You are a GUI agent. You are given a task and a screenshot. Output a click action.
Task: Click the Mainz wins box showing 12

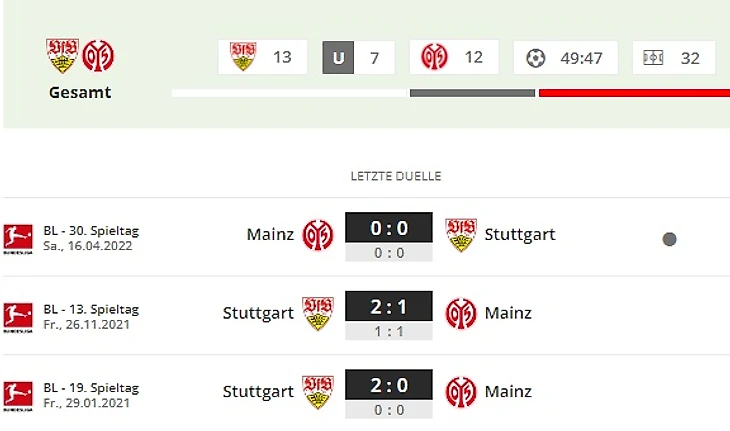[x=453, y=57]
